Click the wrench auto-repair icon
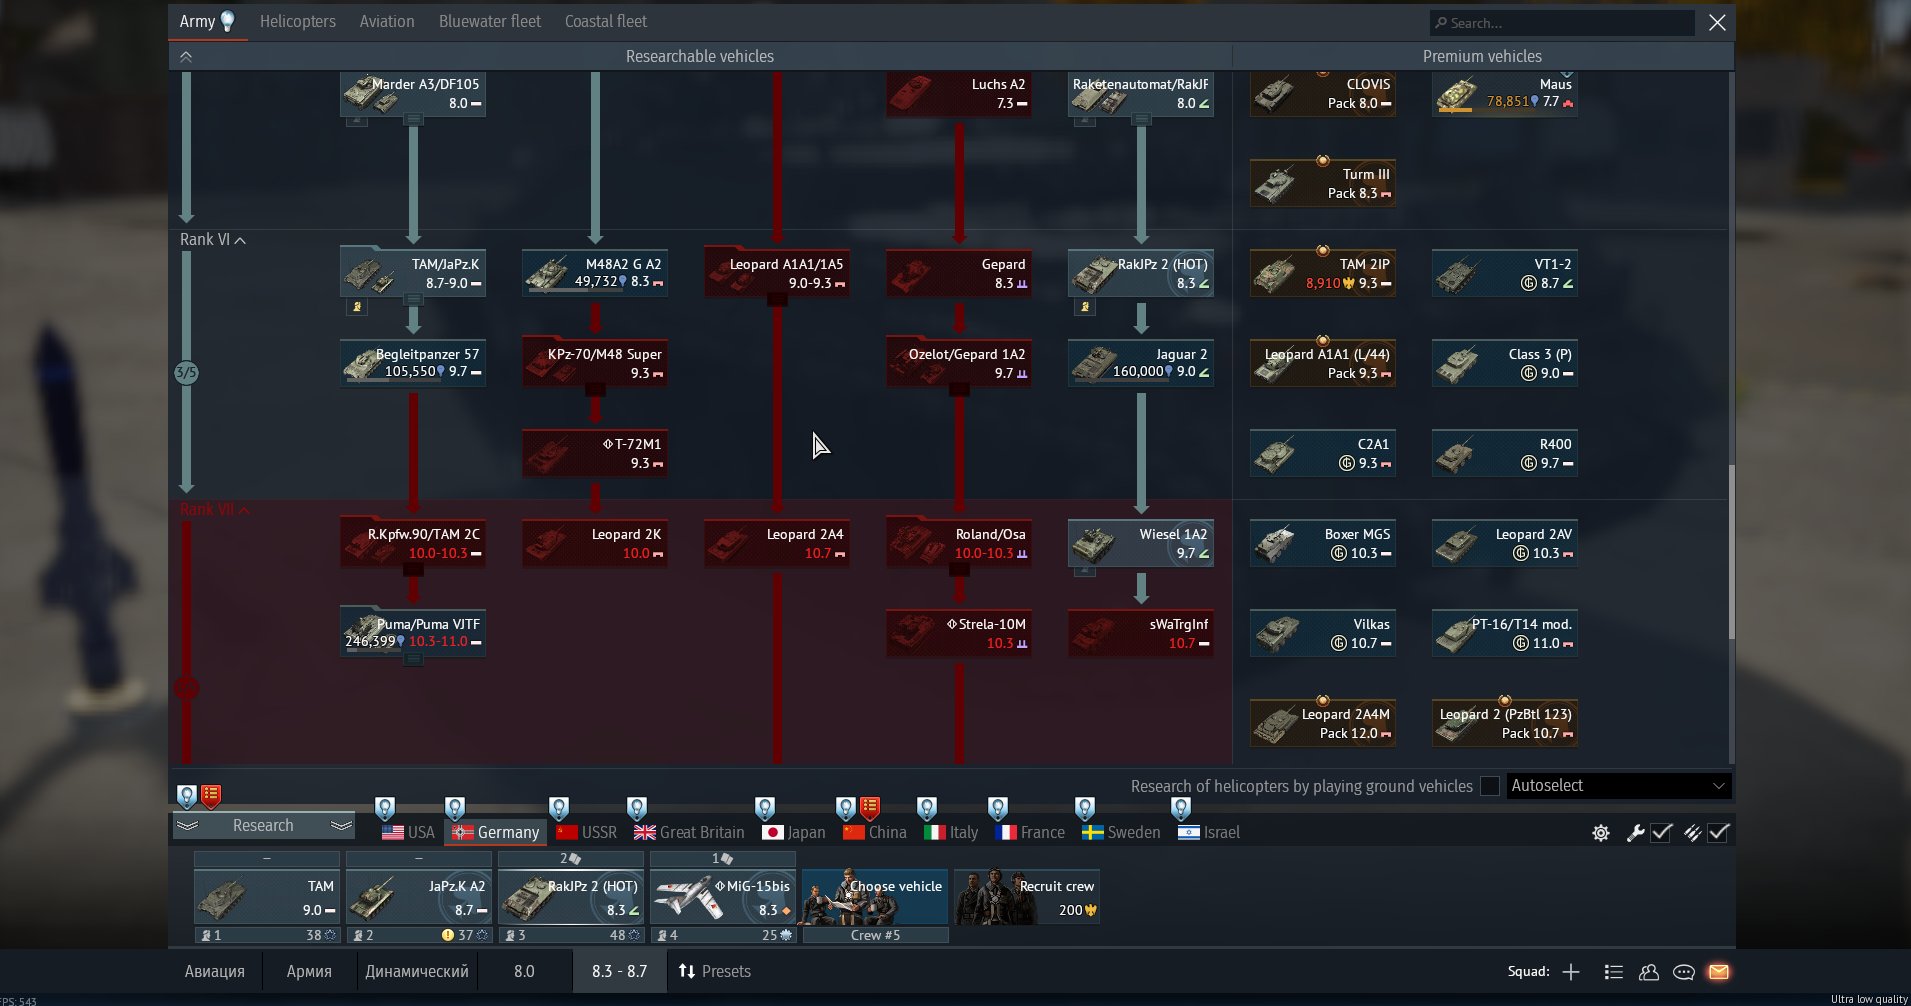Viewport: 1911px width, 1006px height. (1636, 833)
